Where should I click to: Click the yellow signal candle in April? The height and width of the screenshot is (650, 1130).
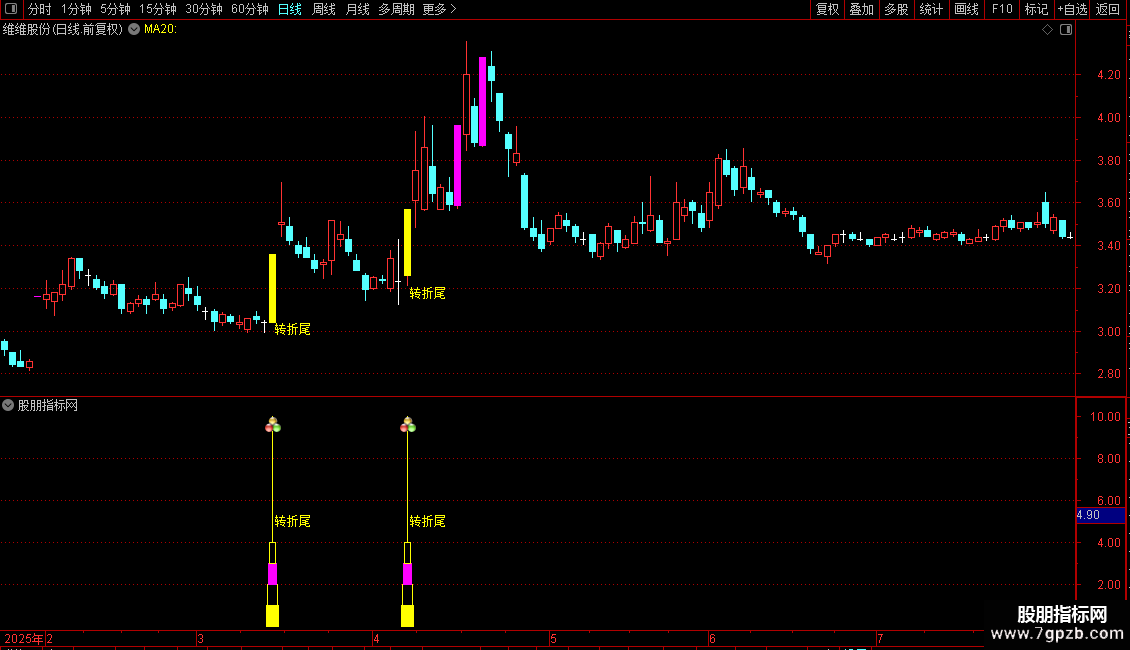[407, 242]
